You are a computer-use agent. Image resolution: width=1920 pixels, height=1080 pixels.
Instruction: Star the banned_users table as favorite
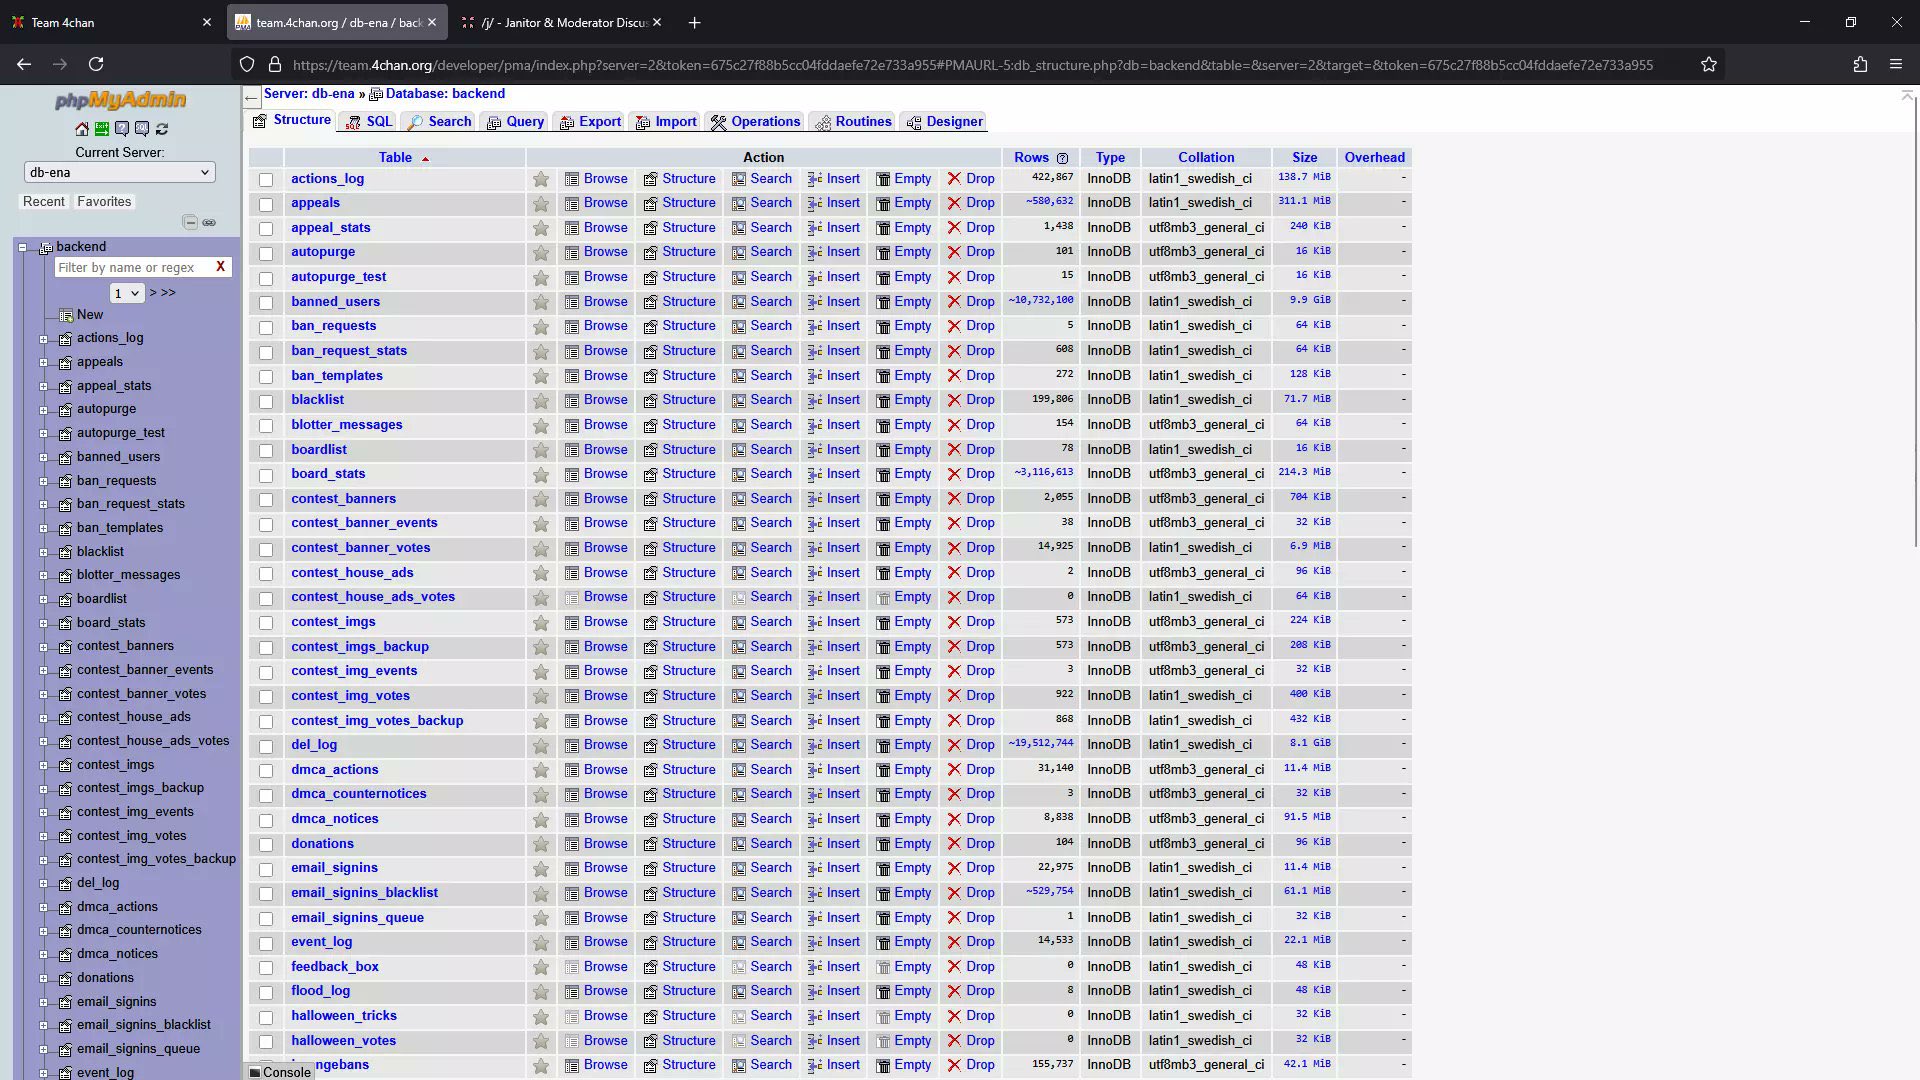coord(541,302)
